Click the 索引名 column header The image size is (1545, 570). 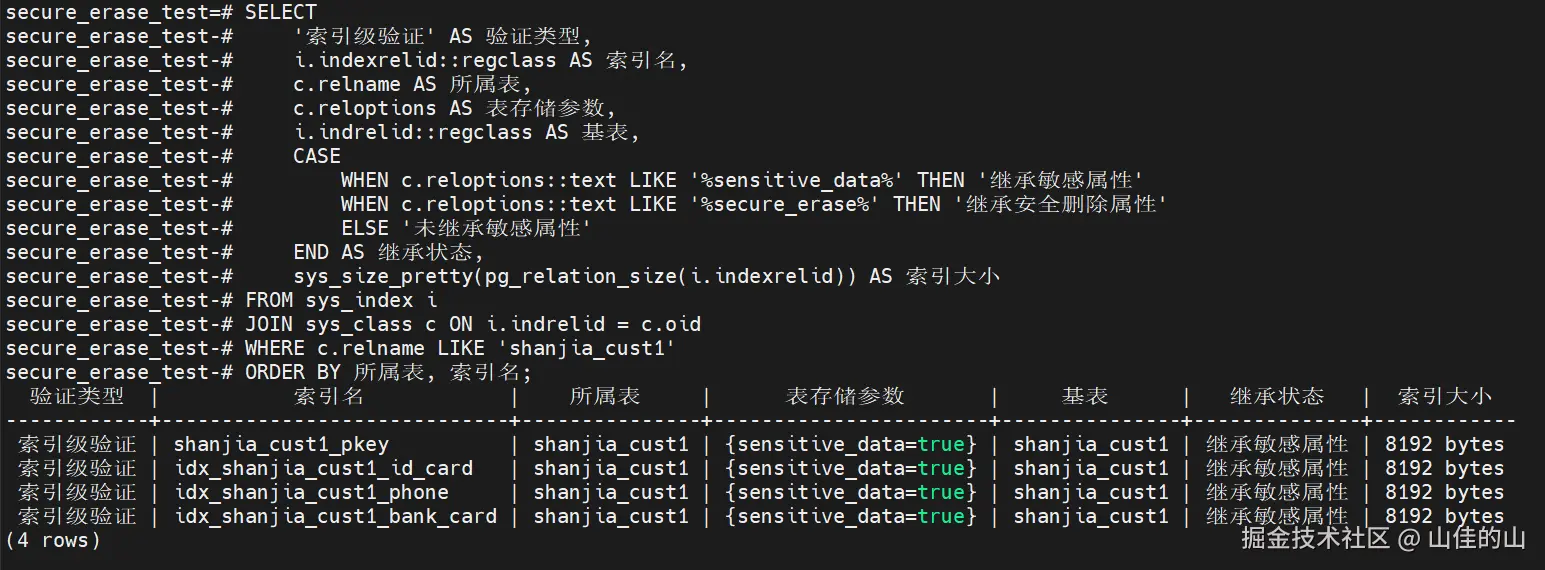tap(329, 396)
